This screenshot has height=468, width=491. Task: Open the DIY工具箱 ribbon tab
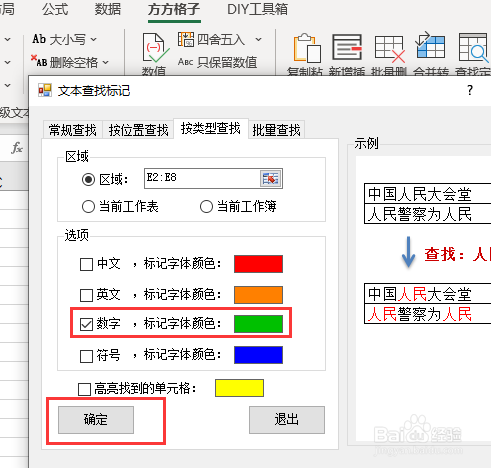257,9
